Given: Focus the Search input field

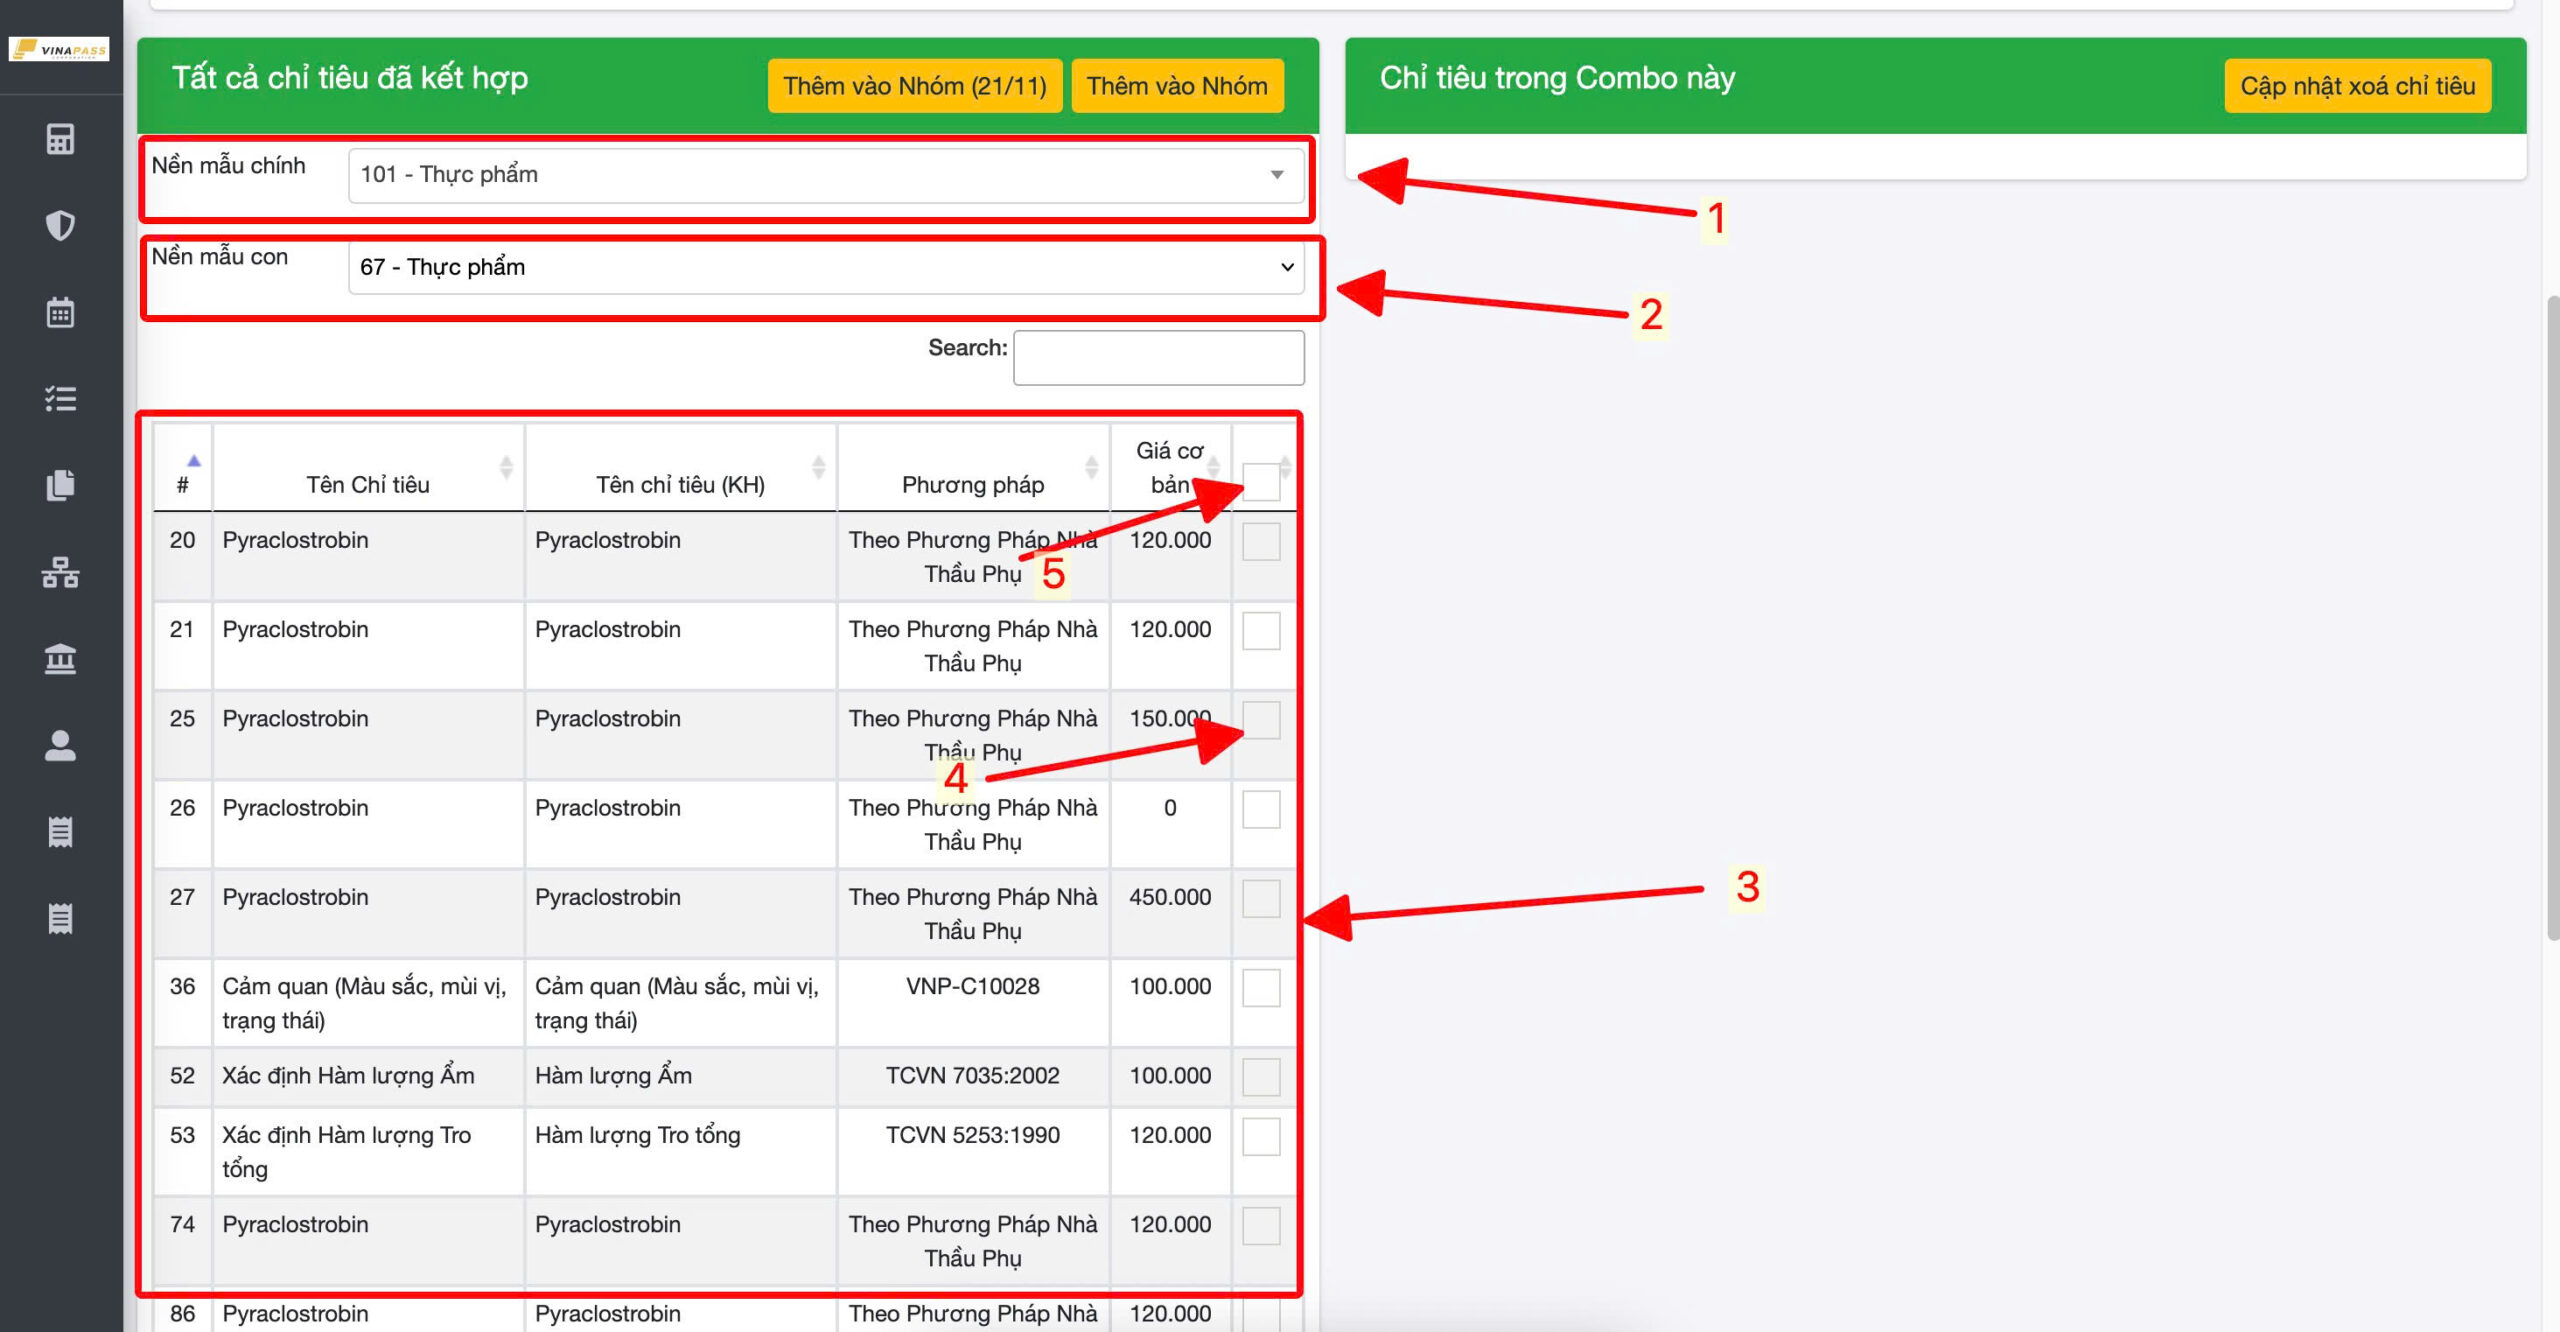Looking at the screenshot, I should coord(1158,357).
